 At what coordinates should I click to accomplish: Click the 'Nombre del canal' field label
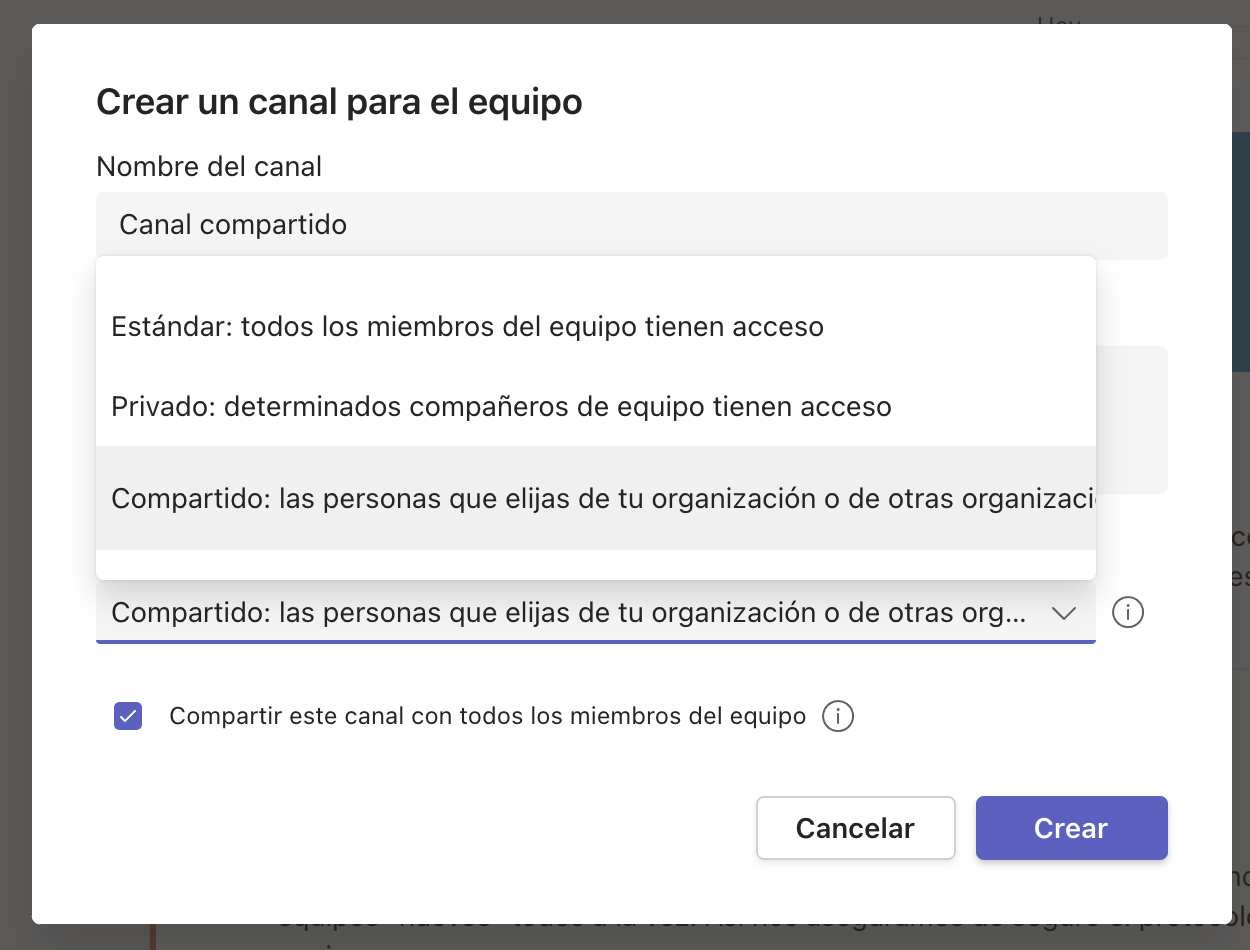point(209,166)
